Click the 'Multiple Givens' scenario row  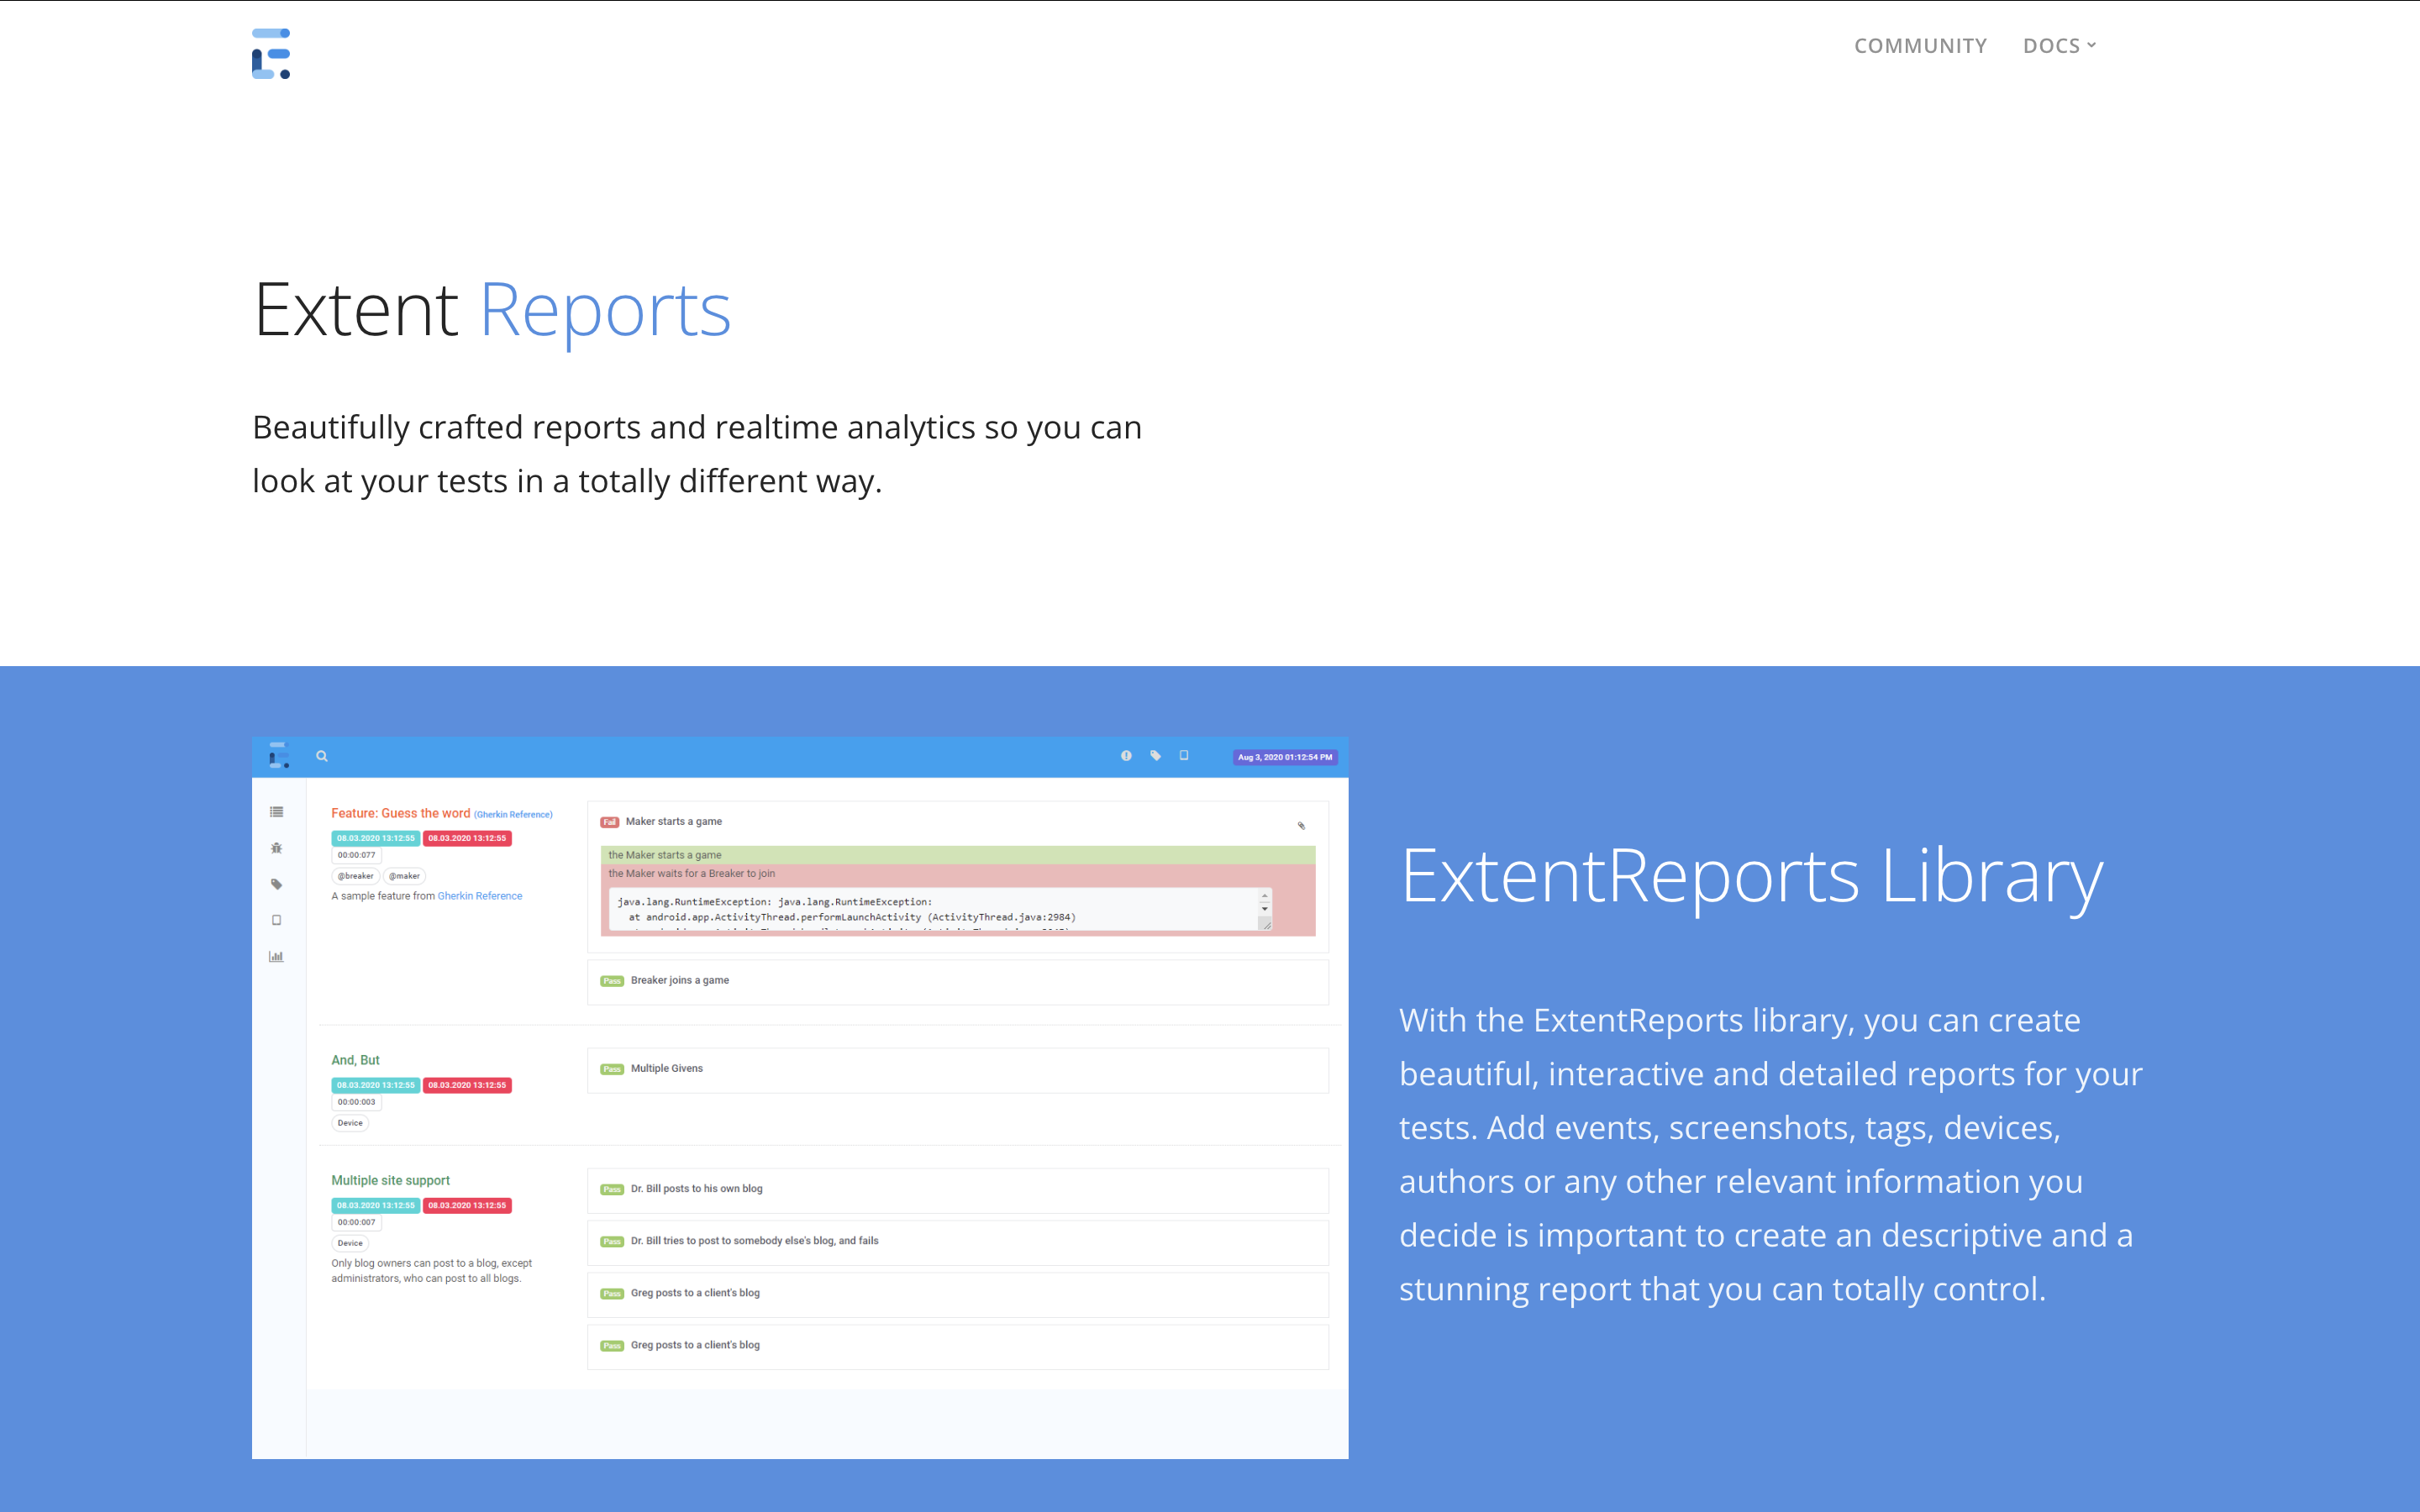(x=958, y=1069)
